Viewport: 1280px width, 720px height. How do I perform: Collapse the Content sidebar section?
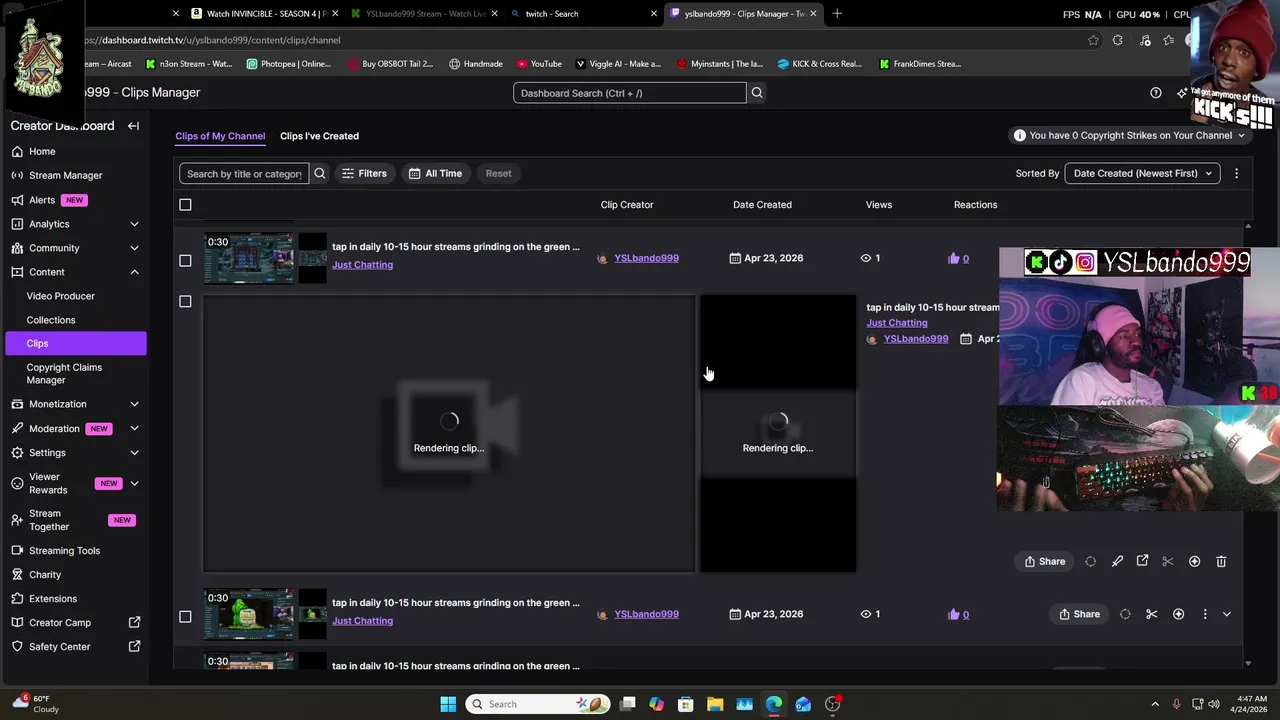coord(134,272)
